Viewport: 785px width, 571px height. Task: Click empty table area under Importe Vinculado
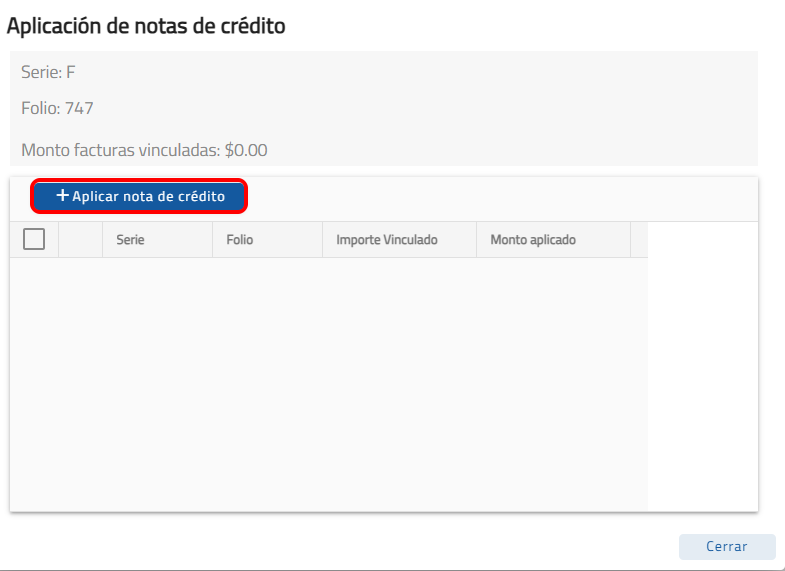(399, 380)
